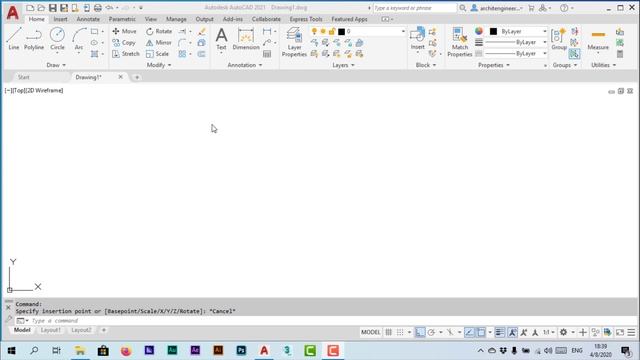Image resolution: width=640 pixels, height=360 pixels.
Task: Click the black layer color swatch
Action: pyautogui.click(x=341, y=31)
